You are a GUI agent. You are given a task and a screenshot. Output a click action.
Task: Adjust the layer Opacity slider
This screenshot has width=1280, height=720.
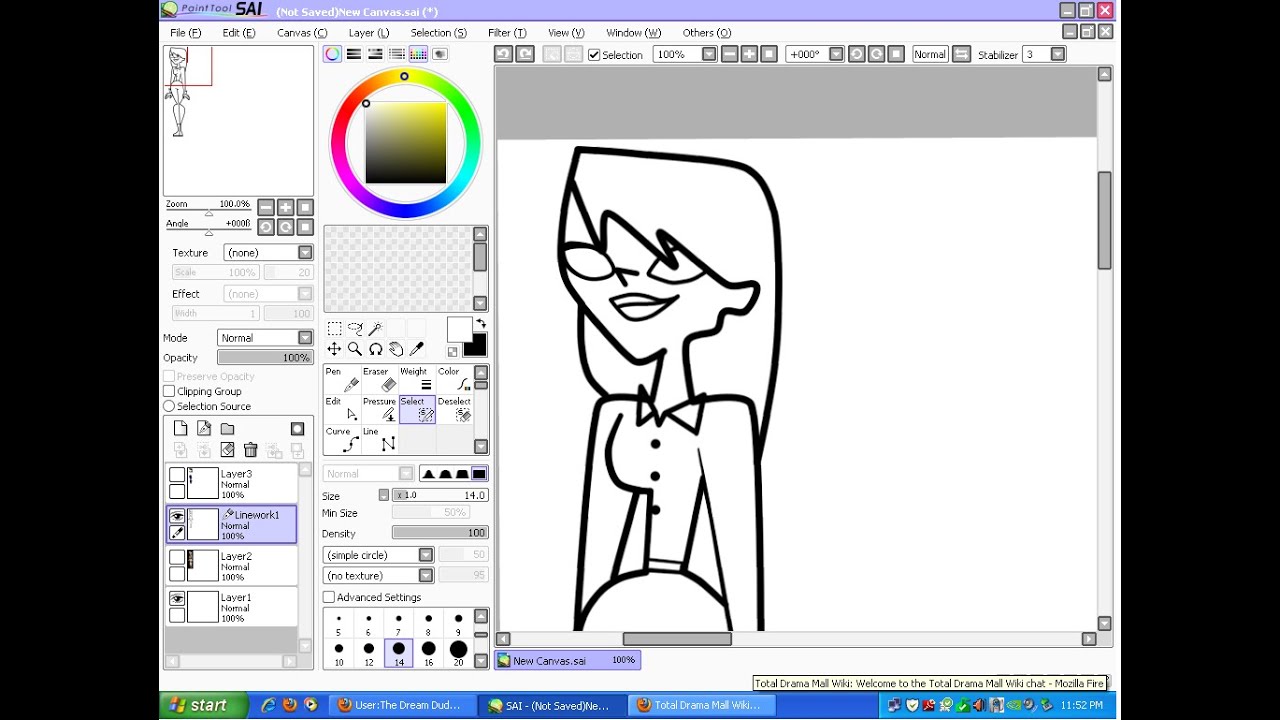[265, 358]
